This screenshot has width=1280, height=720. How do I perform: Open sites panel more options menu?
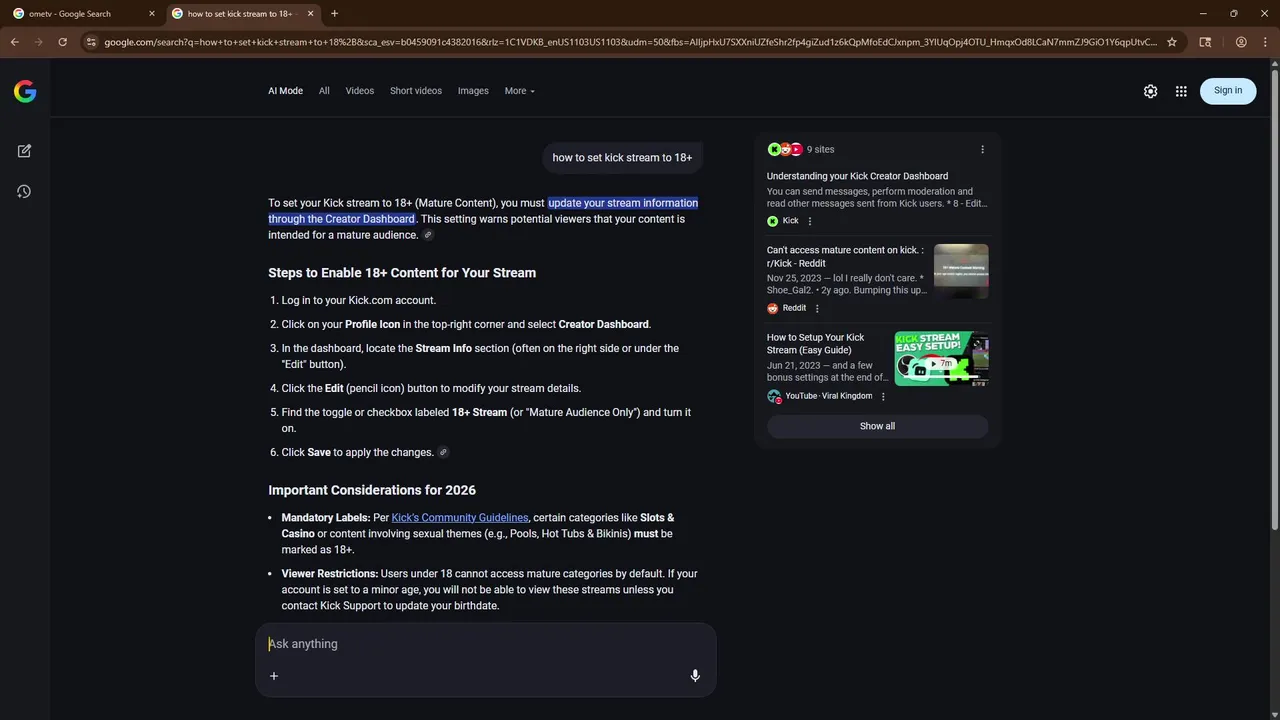coord(982,149)
